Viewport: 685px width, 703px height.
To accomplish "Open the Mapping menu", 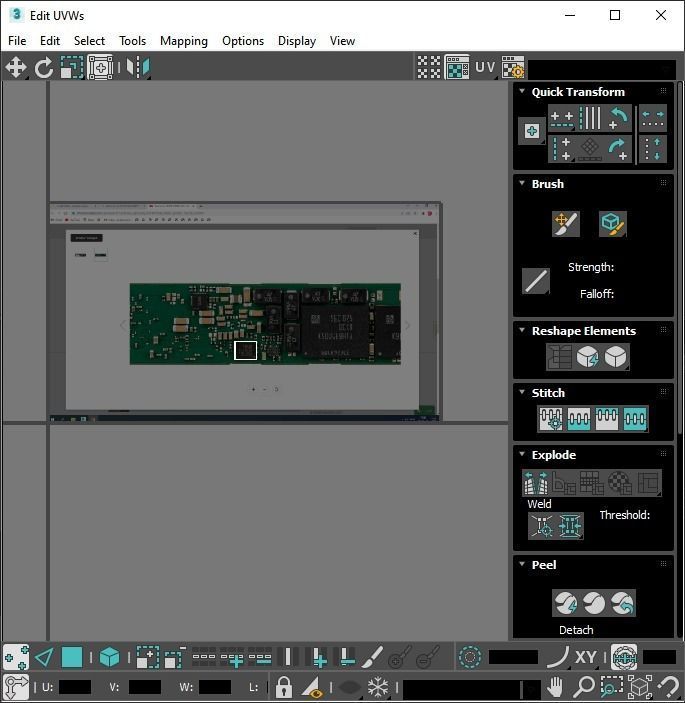I will pyautogui.click(x=184, y=41).
